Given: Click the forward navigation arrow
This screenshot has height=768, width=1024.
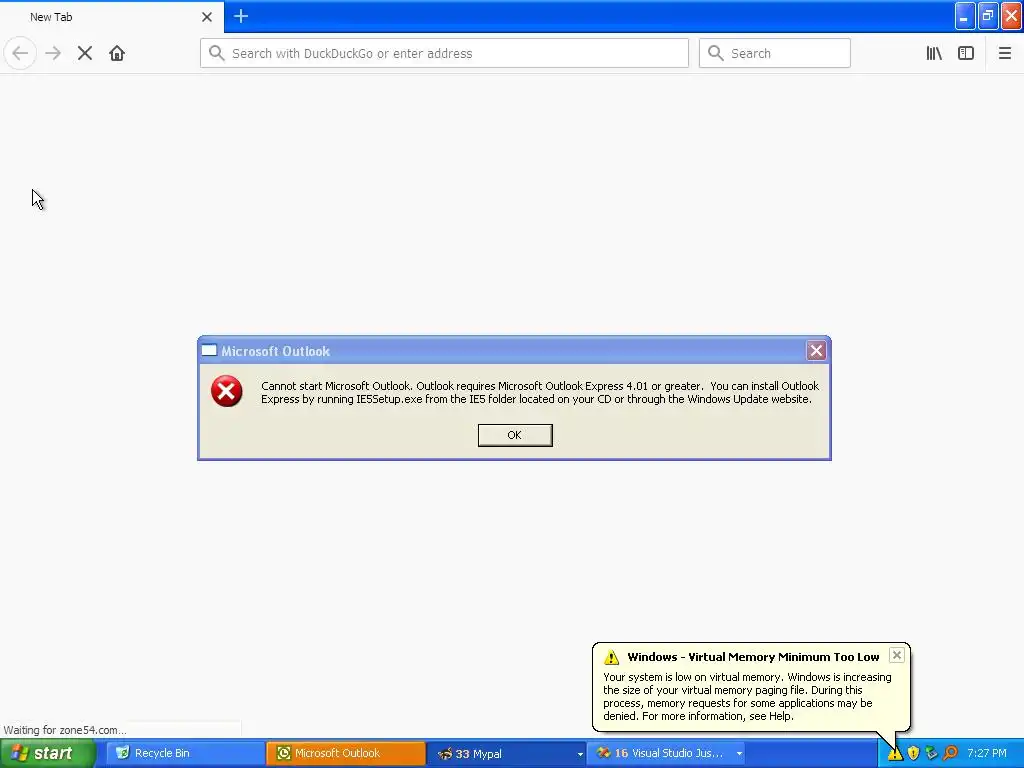Looking at the screenshot, I should pos(53,53).
